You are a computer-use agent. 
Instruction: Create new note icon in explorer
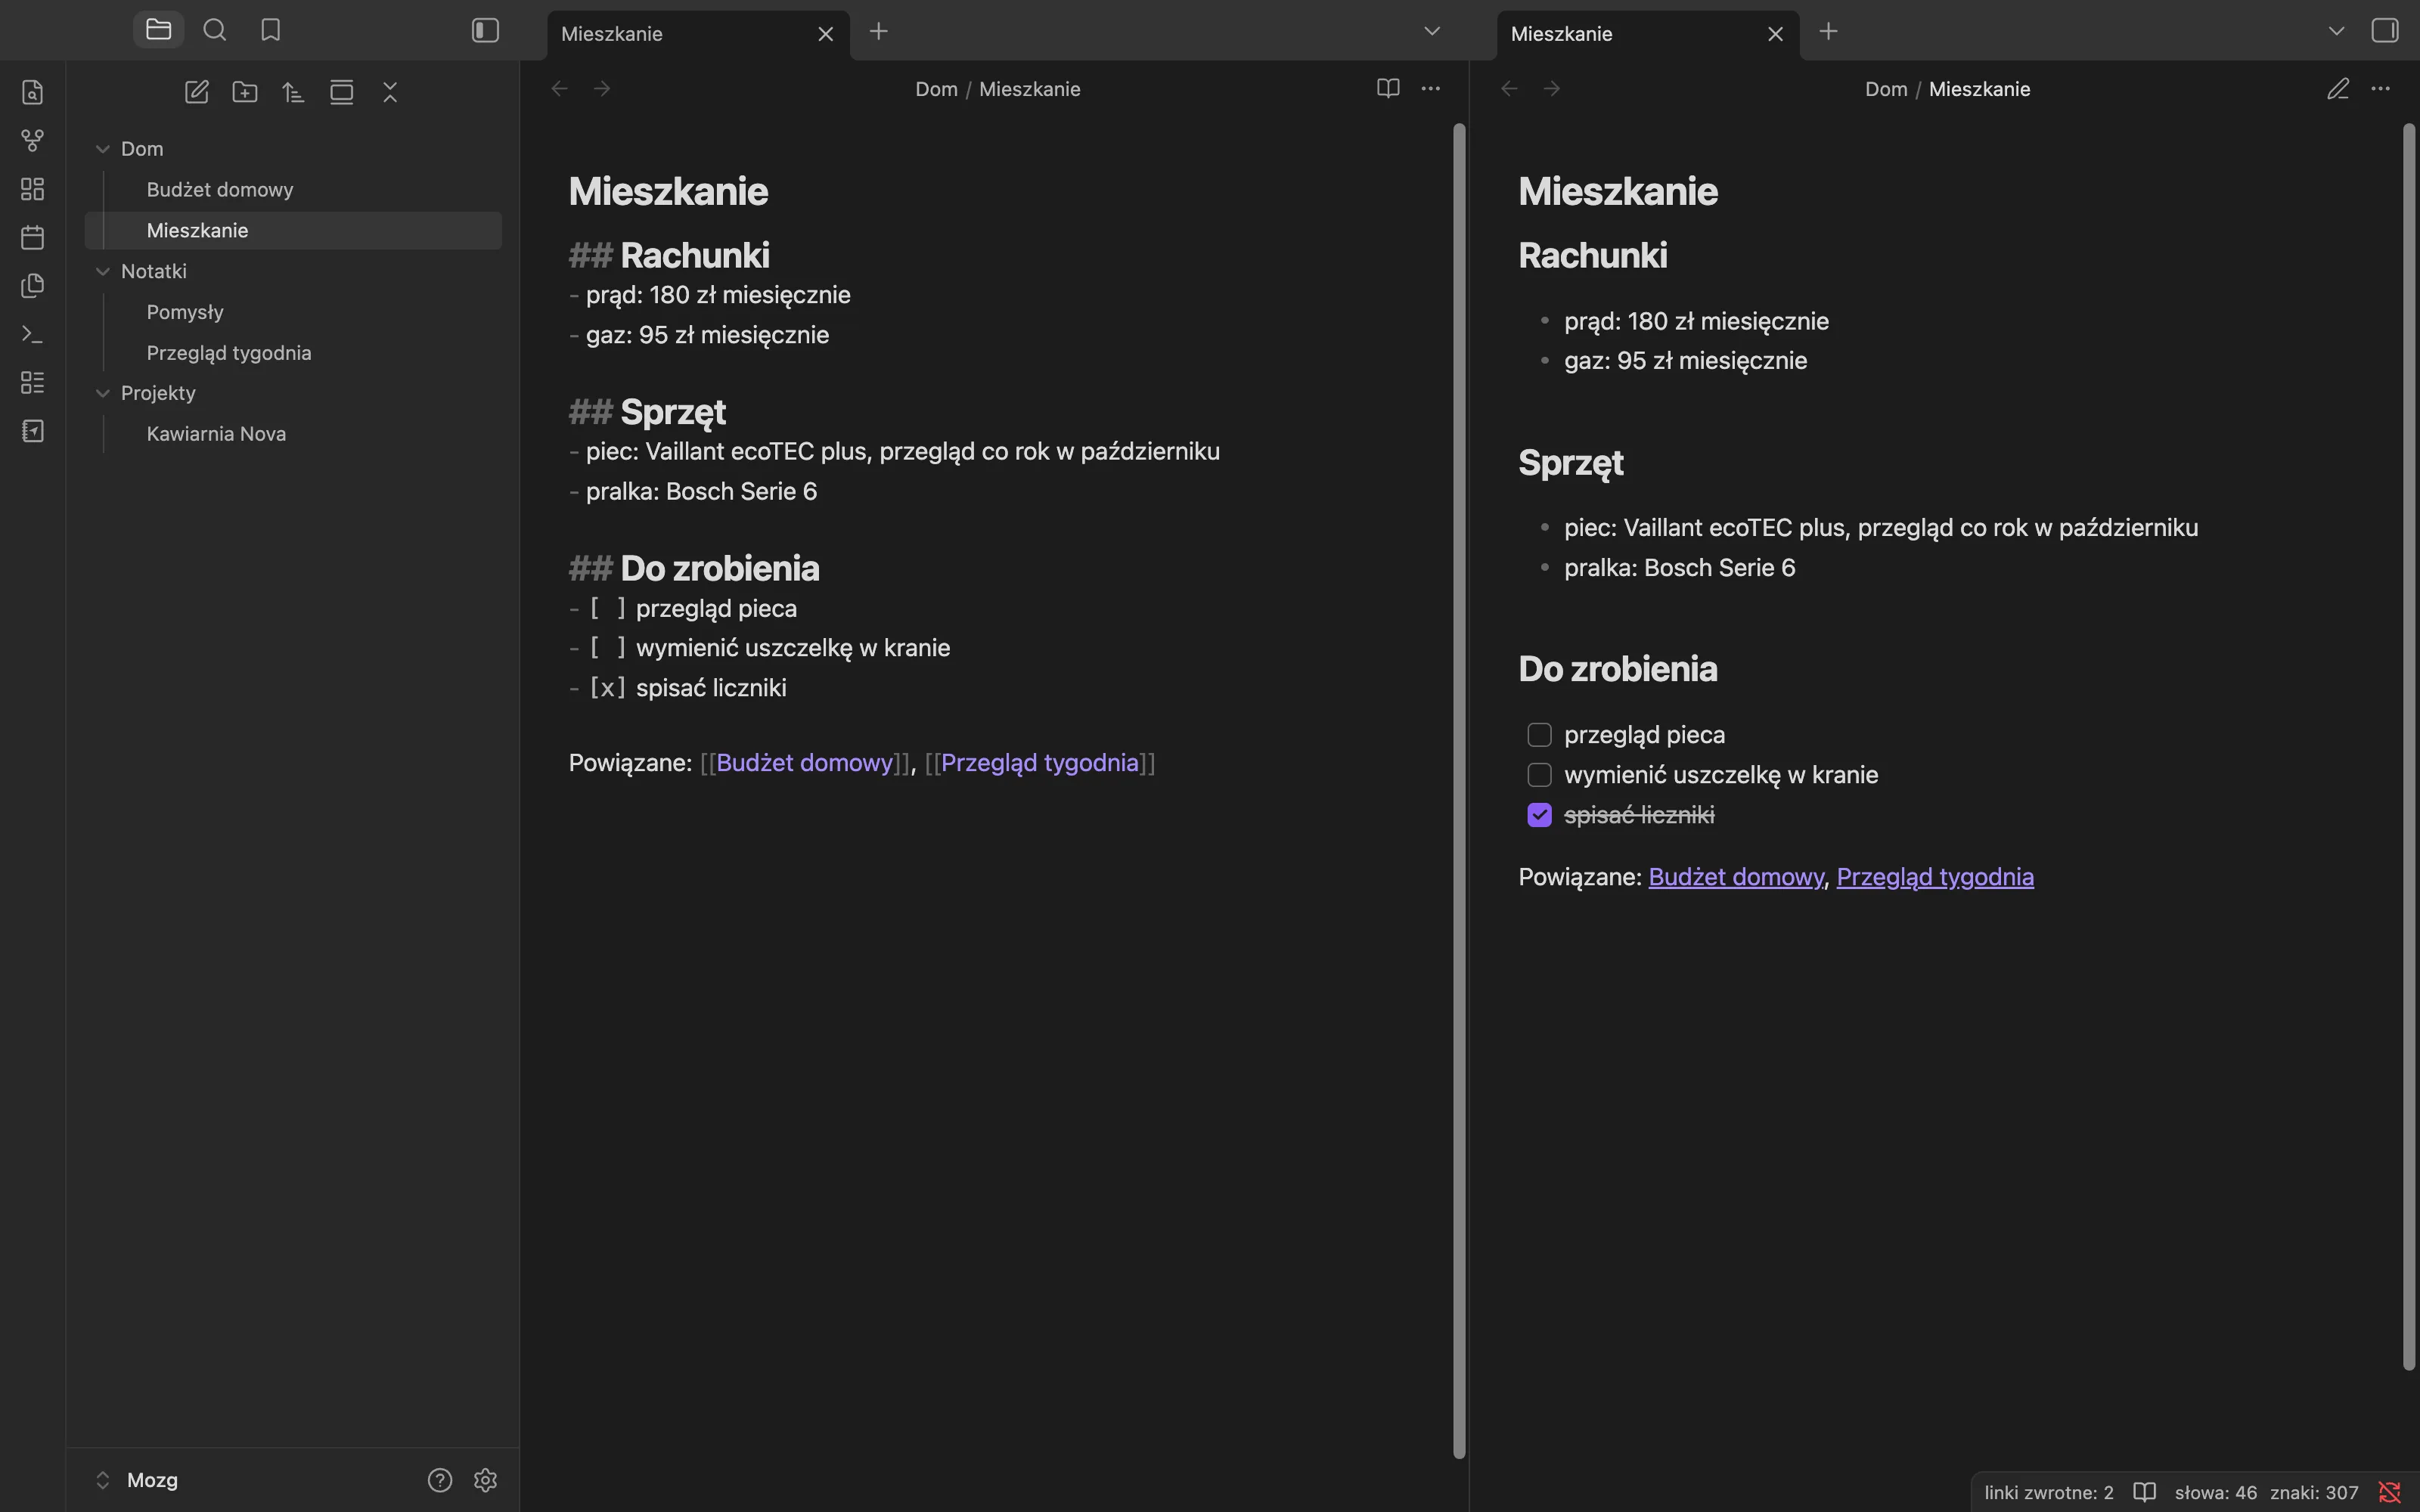pyautogui.click(x=197, y=92)
